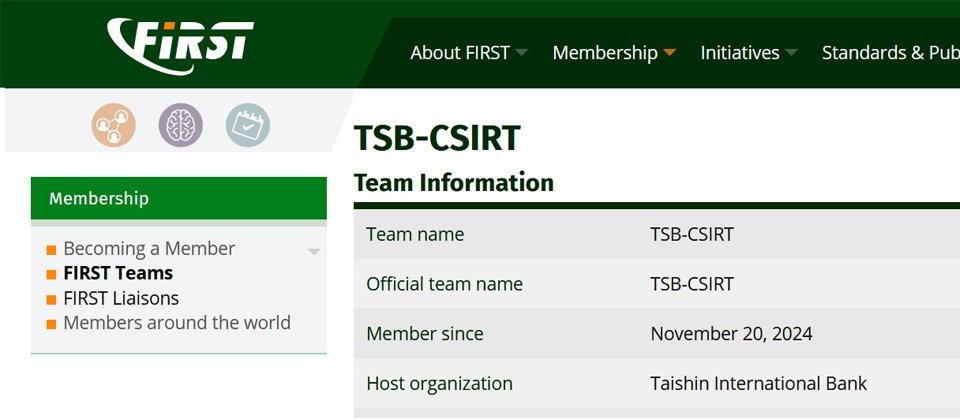Open the orange network members icon
960x420 pixels.
point(114,125)
